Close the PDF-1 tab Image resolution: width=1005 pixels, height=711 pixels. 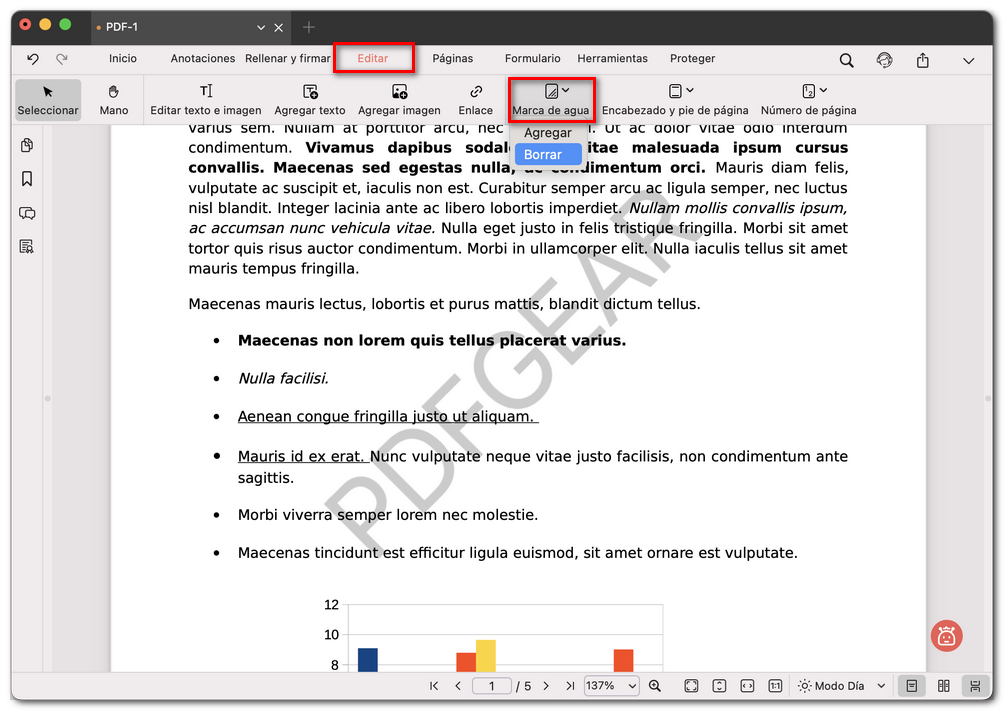pos(279,28)
